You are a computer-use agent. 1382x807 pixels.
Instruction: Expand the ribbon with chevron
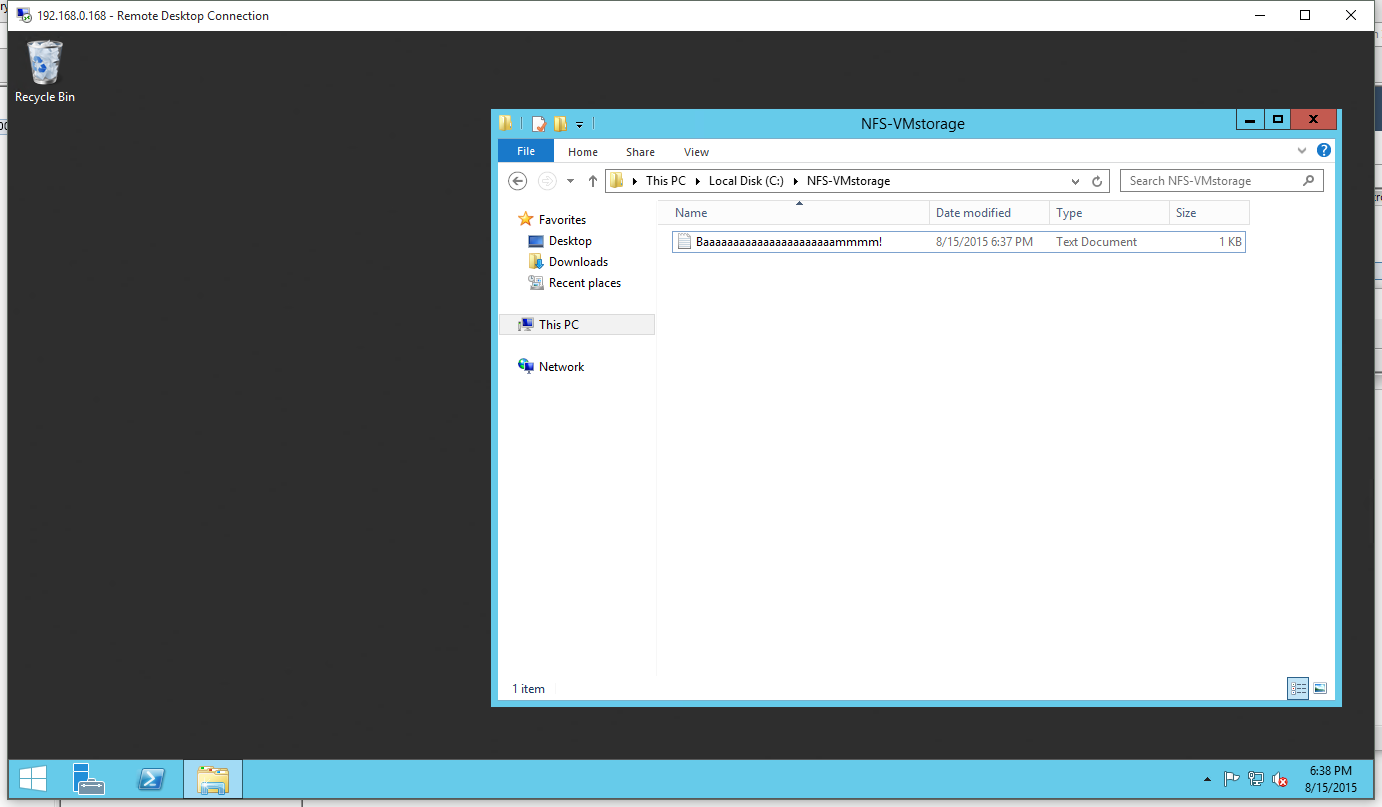[x=1302, y=151]
